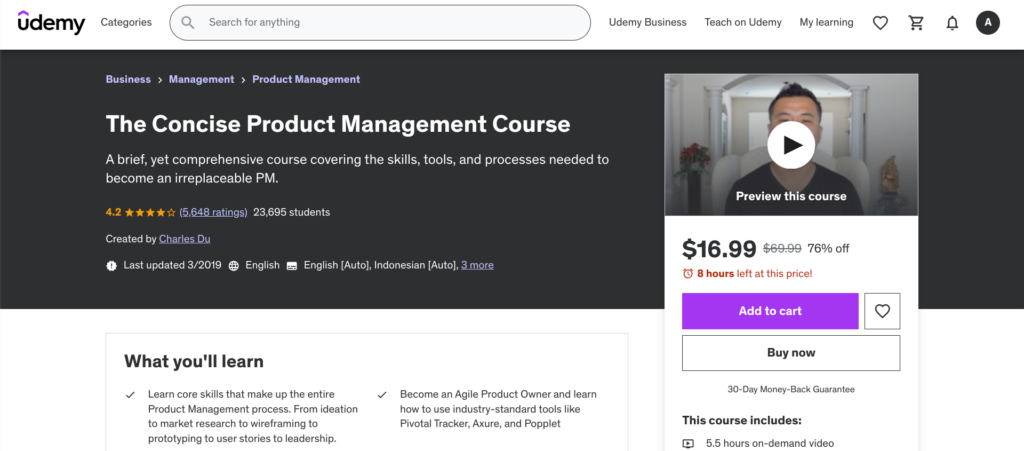The width and height of the screenshot is (1024, 451).
Task: Open Udemy Business in header
Action: click(x=647, y=22)
